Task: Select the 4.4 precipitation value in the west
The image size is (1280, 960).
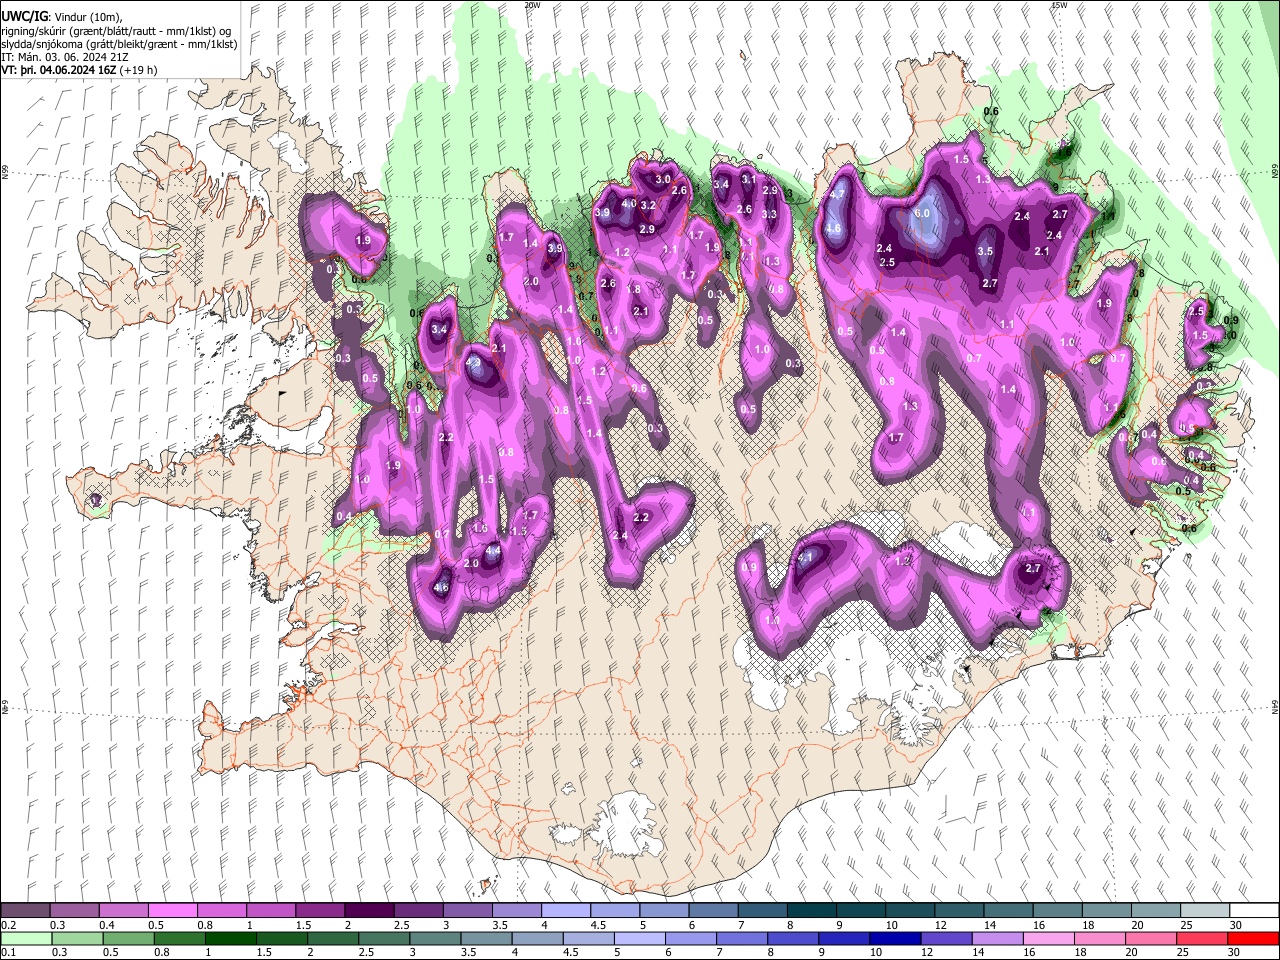Action: 493,551
